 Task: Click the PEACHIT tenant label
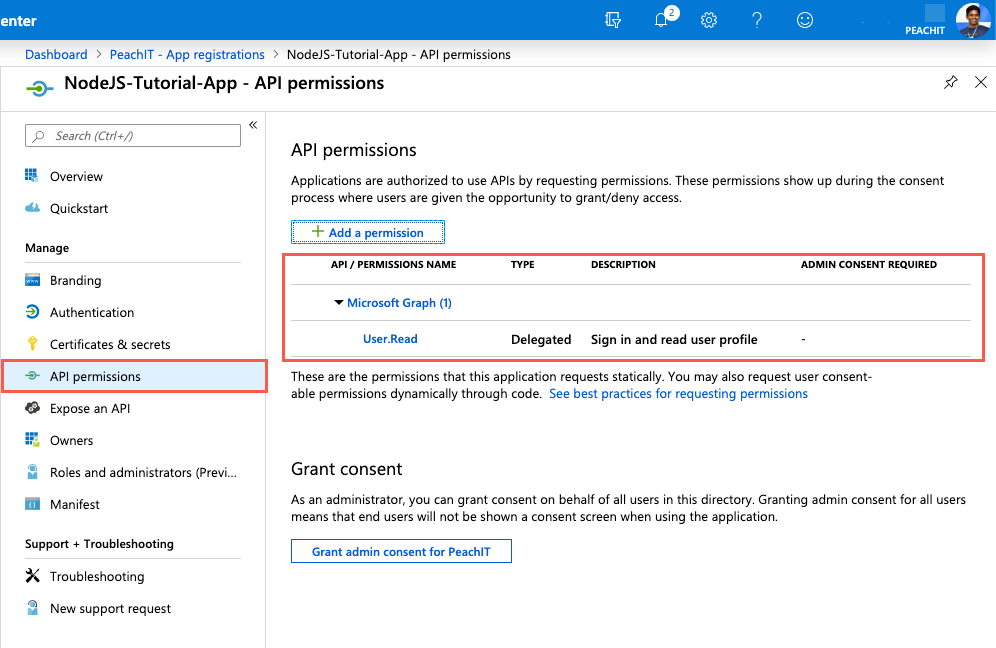click(925, 30)
